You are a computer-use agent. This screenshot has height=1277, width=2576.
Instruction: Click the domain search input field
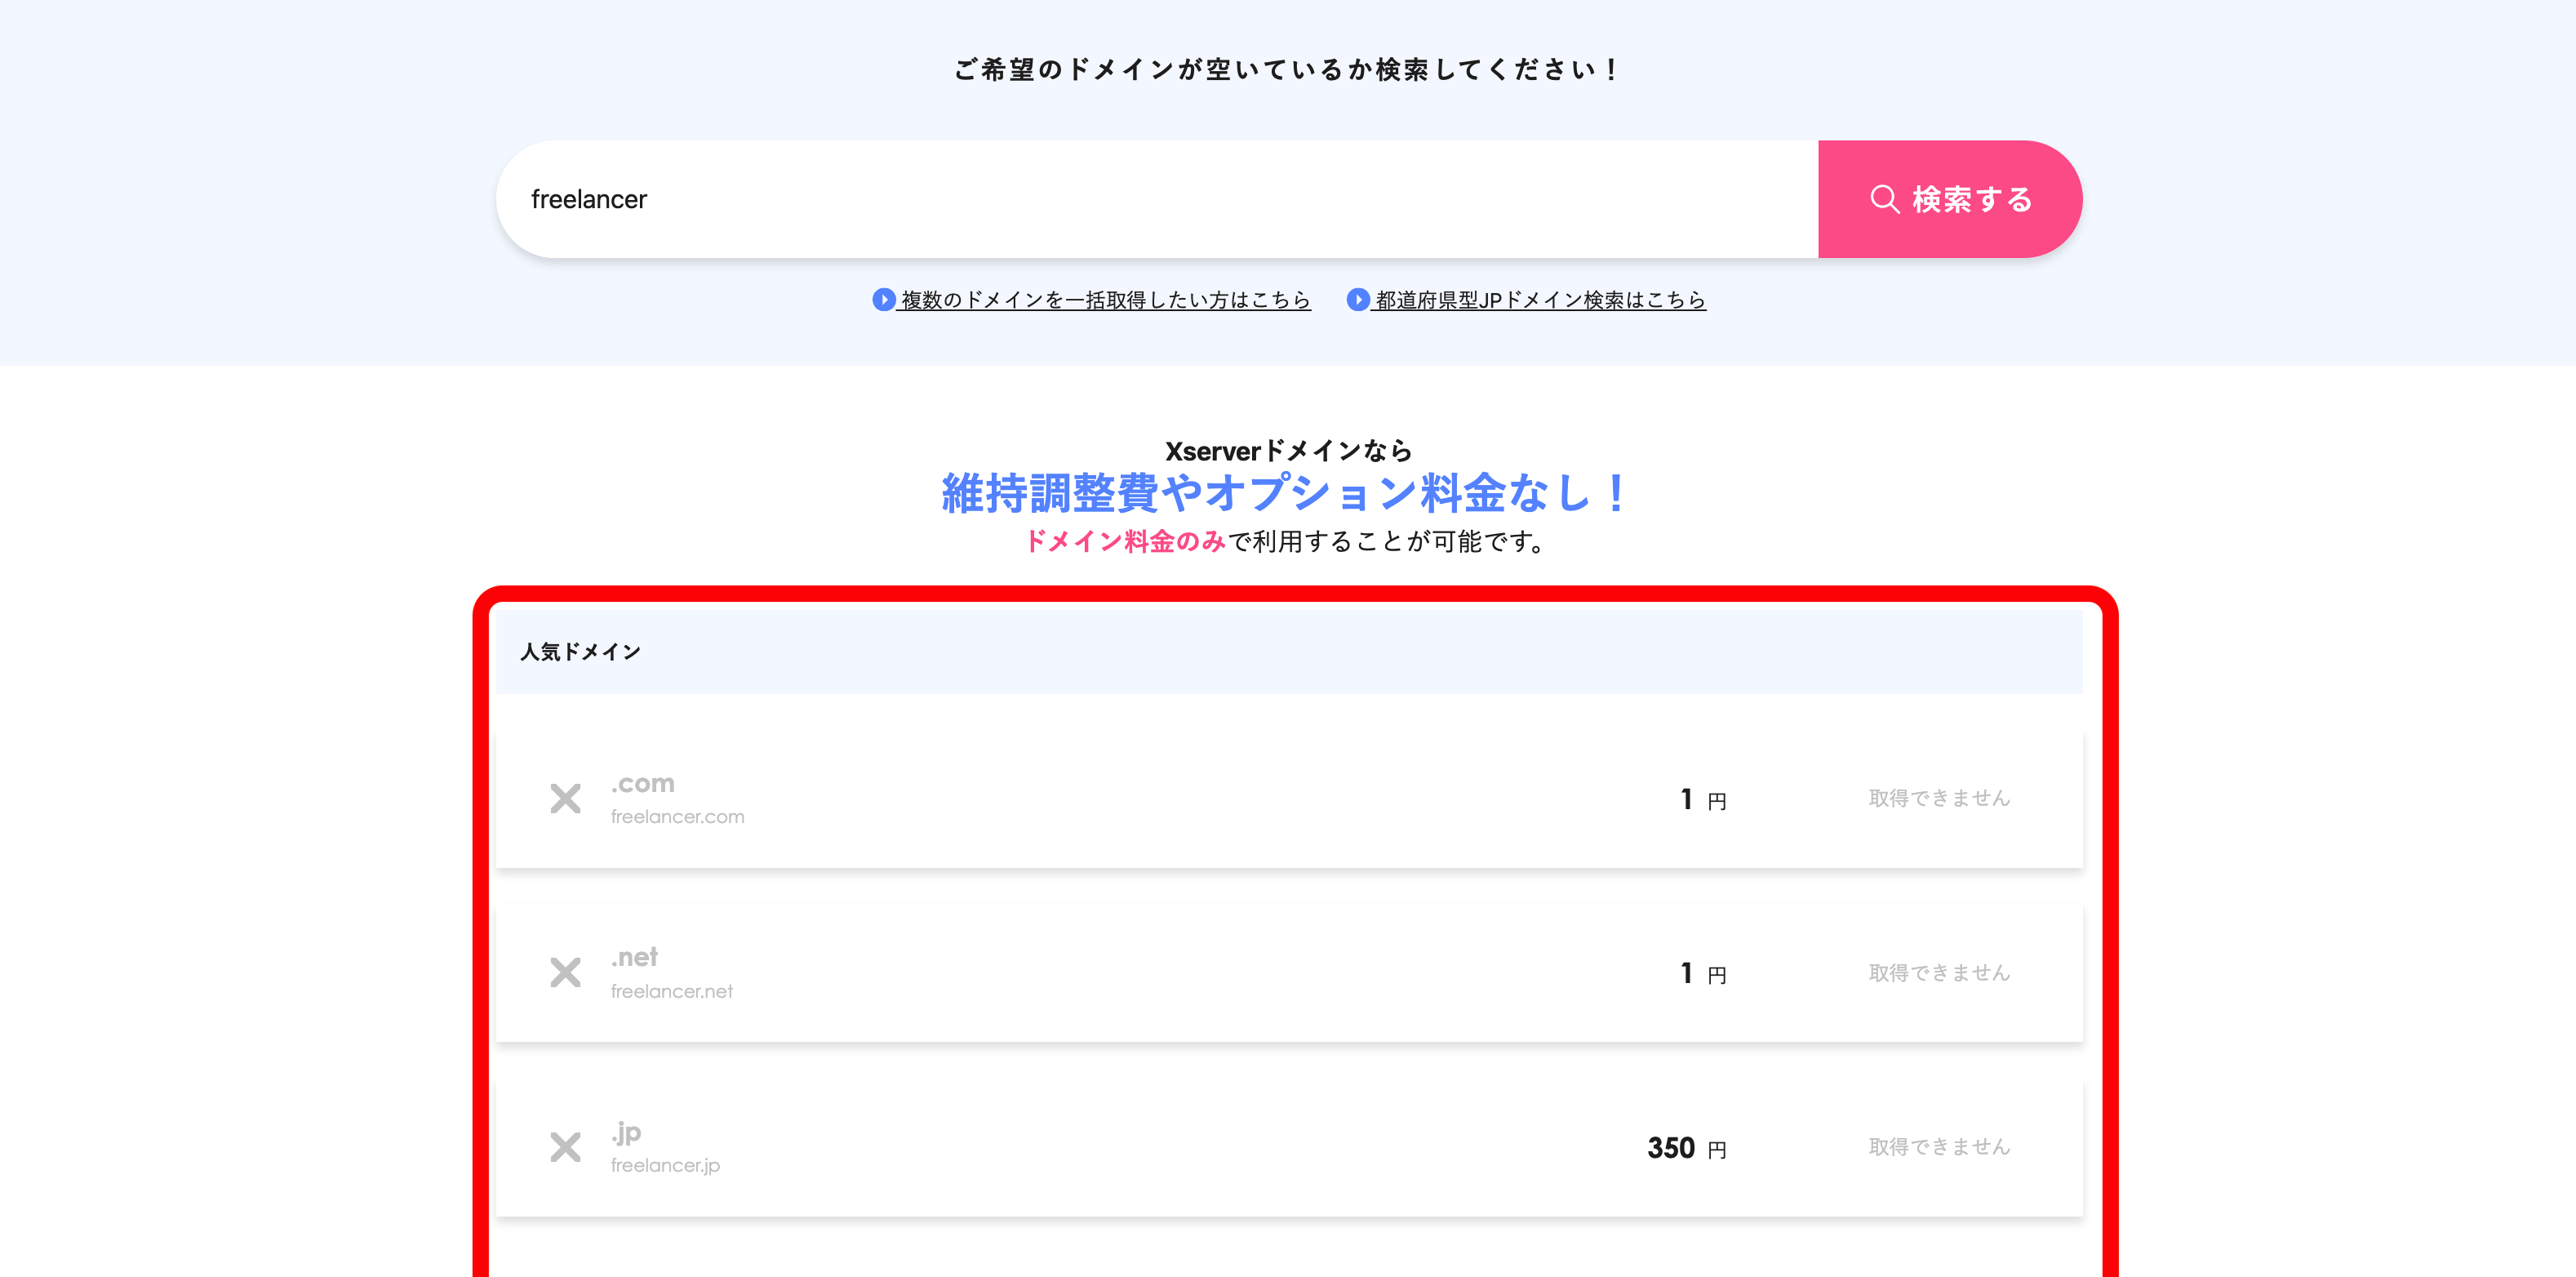(1157, 199)
